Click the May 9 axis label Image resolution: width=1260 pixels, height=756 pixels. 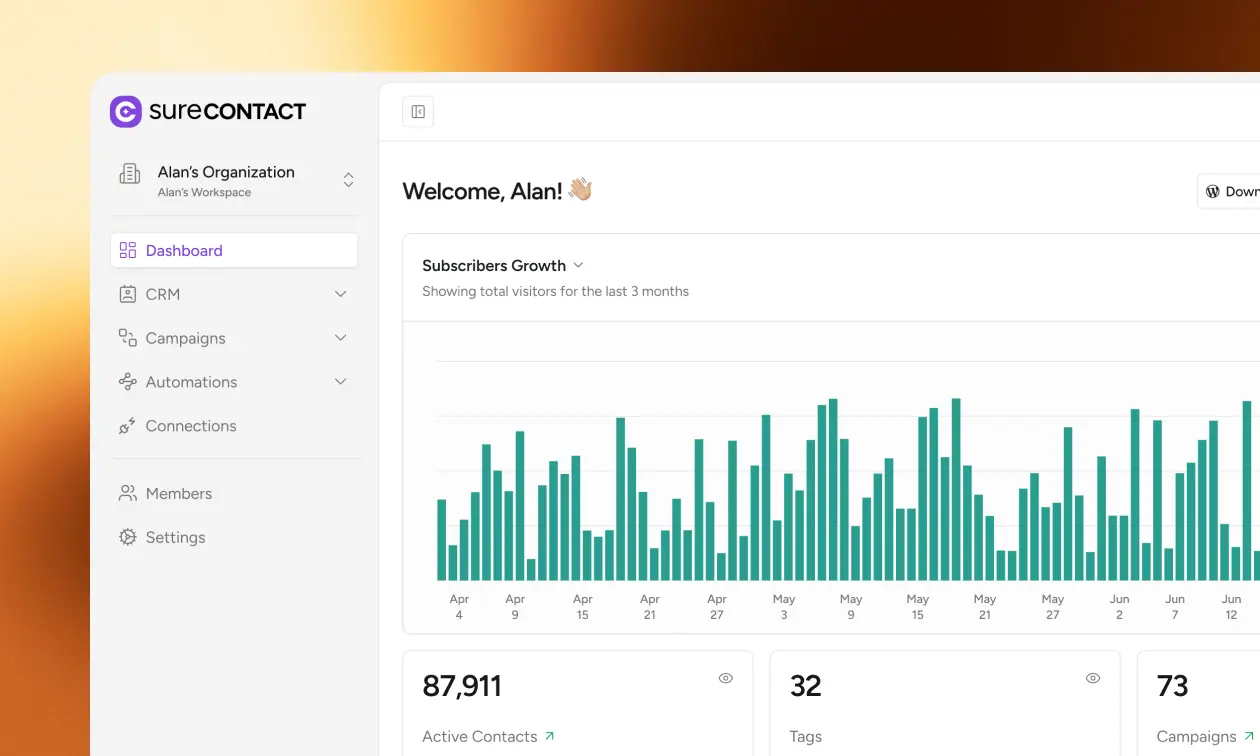[x=851, y=607]
